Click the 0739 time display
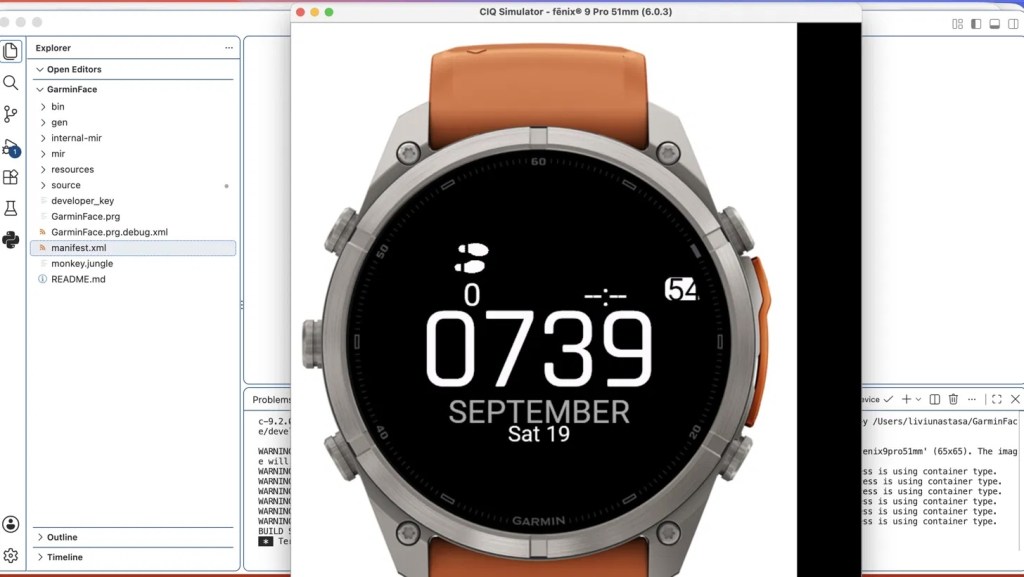This screenshot has height=577, width=1024. pos(539,349)
